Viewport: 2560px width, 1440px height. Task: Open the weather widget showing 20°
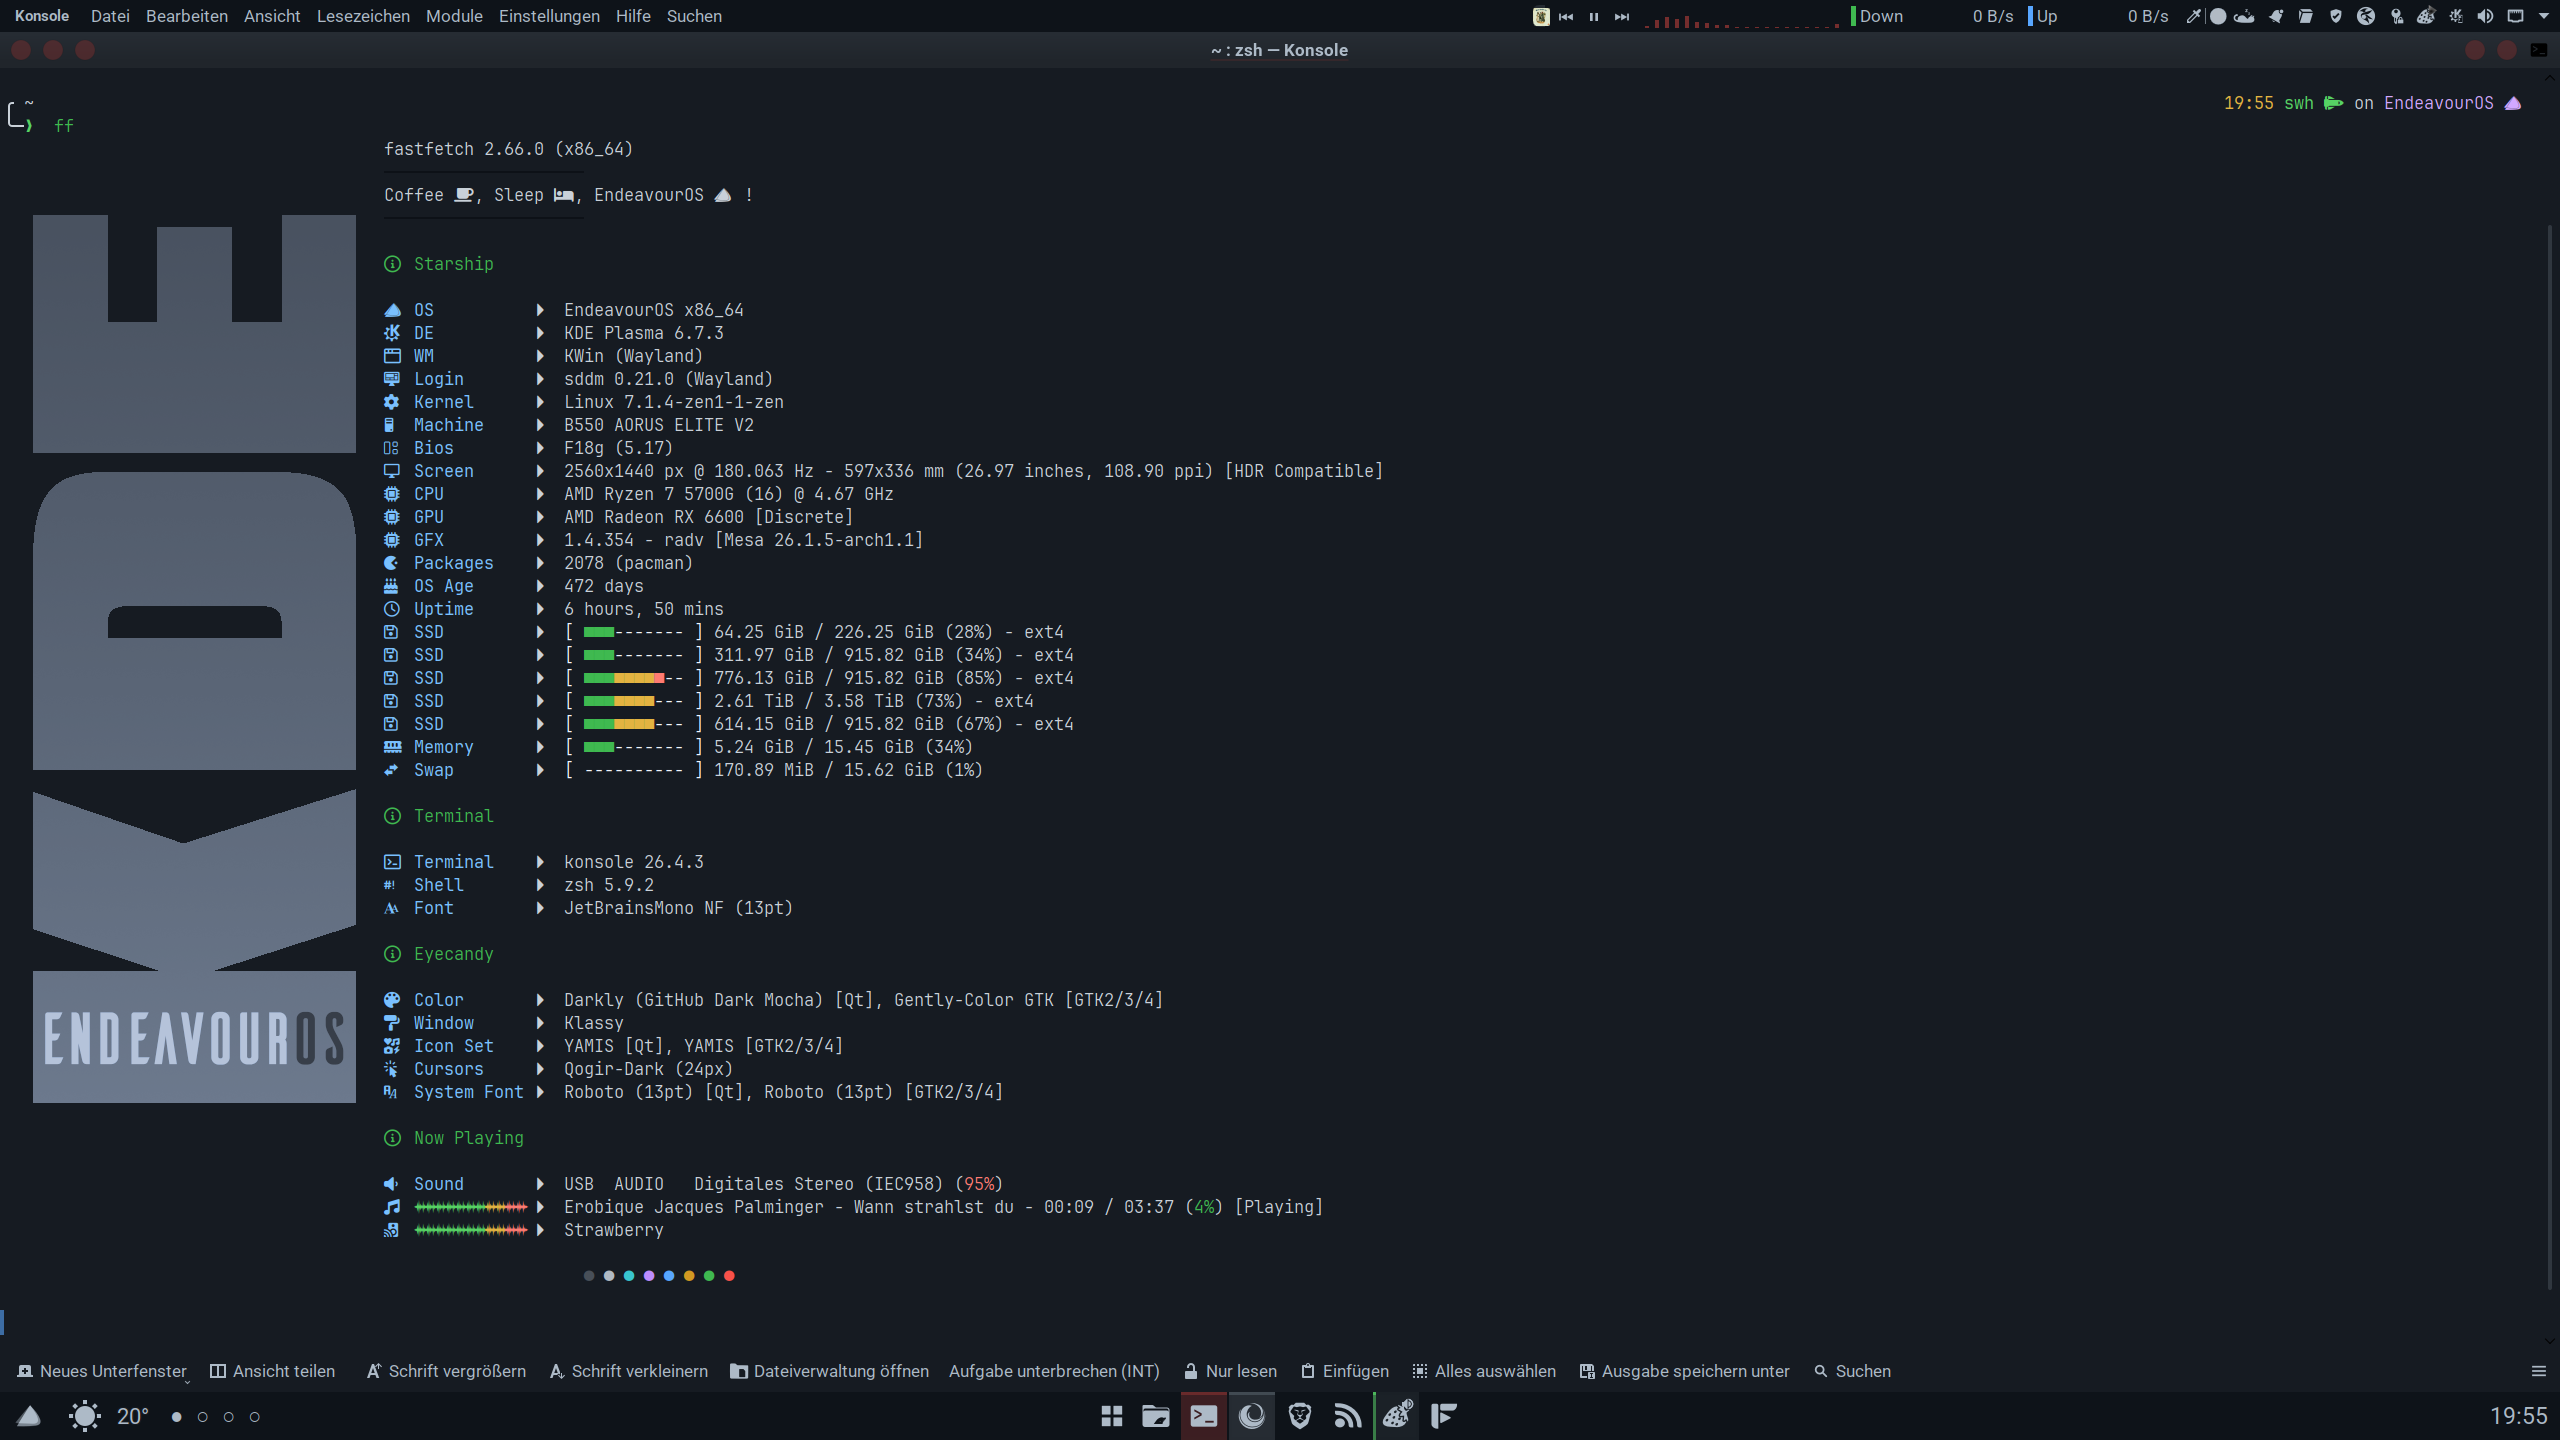pos(109,1416)
